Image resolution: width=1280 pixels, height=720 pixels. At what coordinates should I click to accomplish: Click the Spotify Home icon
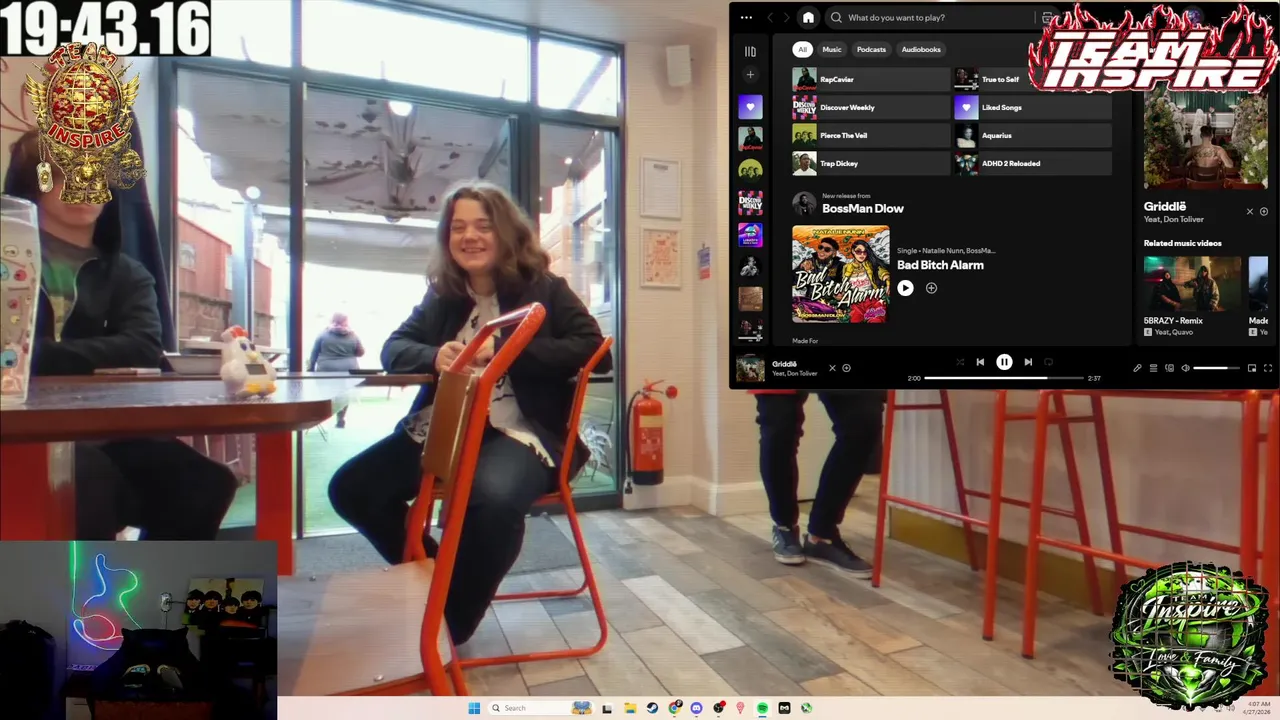pyautogui.click(x=808, y=17)
